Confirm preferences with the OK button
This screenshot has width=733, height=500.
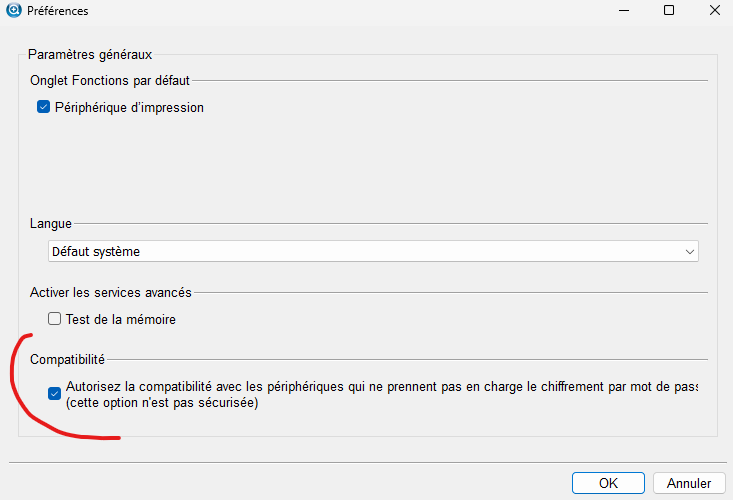coord(608,483)
